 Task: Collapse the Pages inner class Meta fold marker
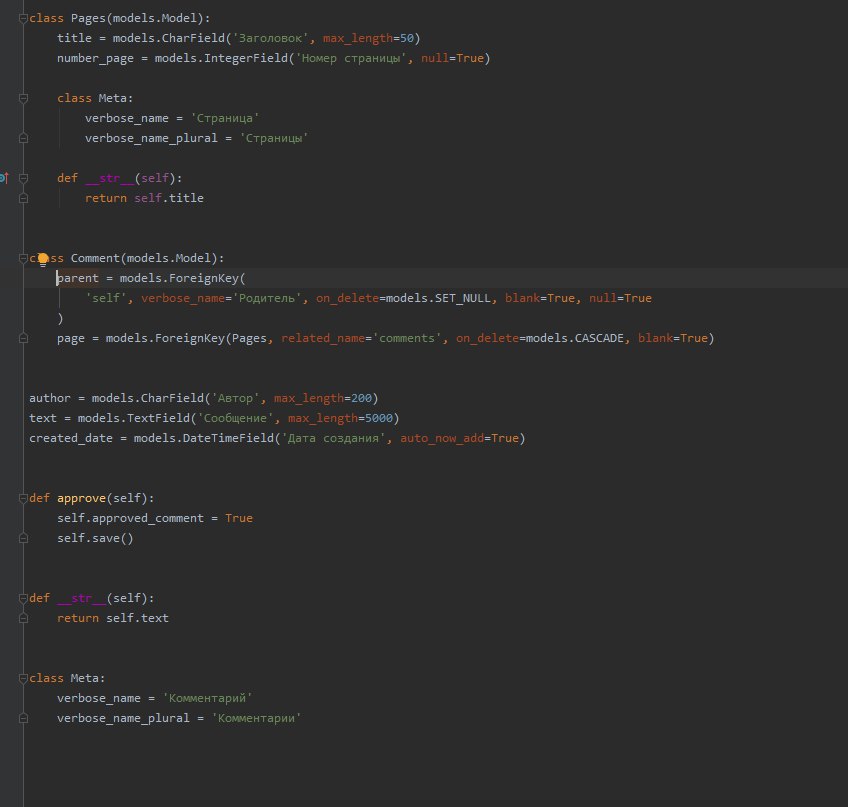coord(23,98)
